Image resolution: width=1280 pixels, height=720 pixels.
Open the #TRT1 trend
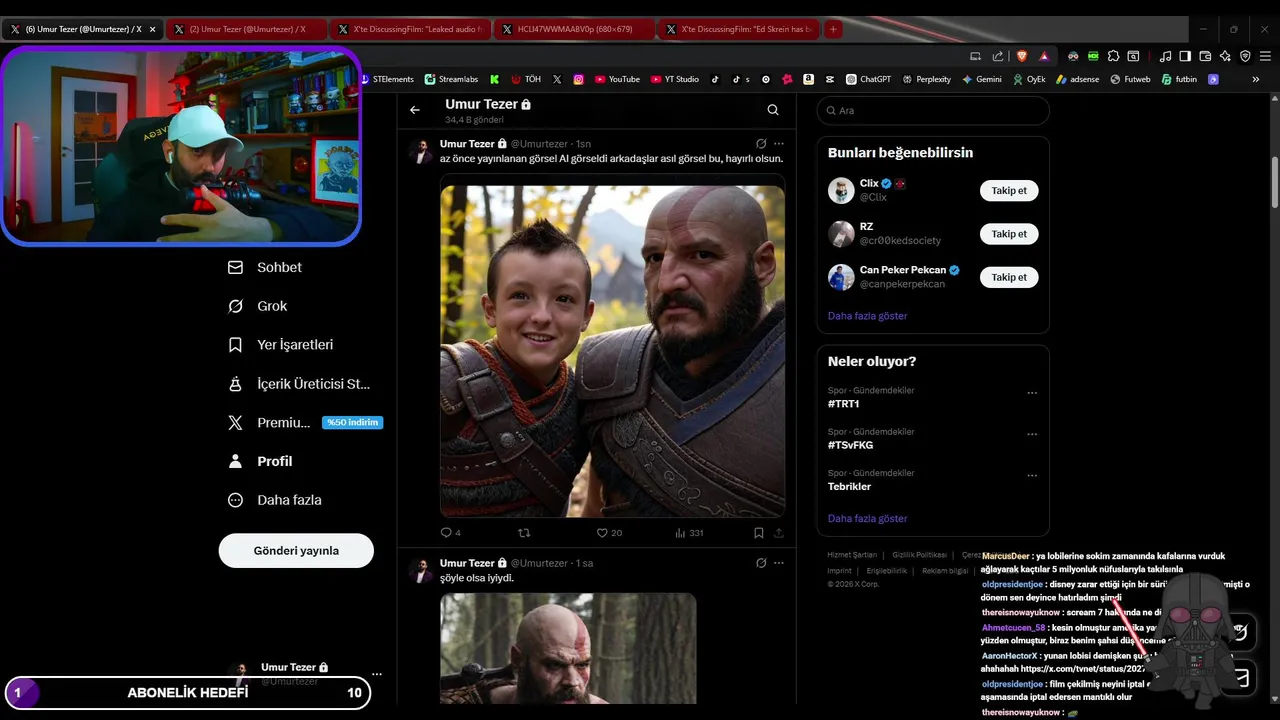(x=843, y=404)
